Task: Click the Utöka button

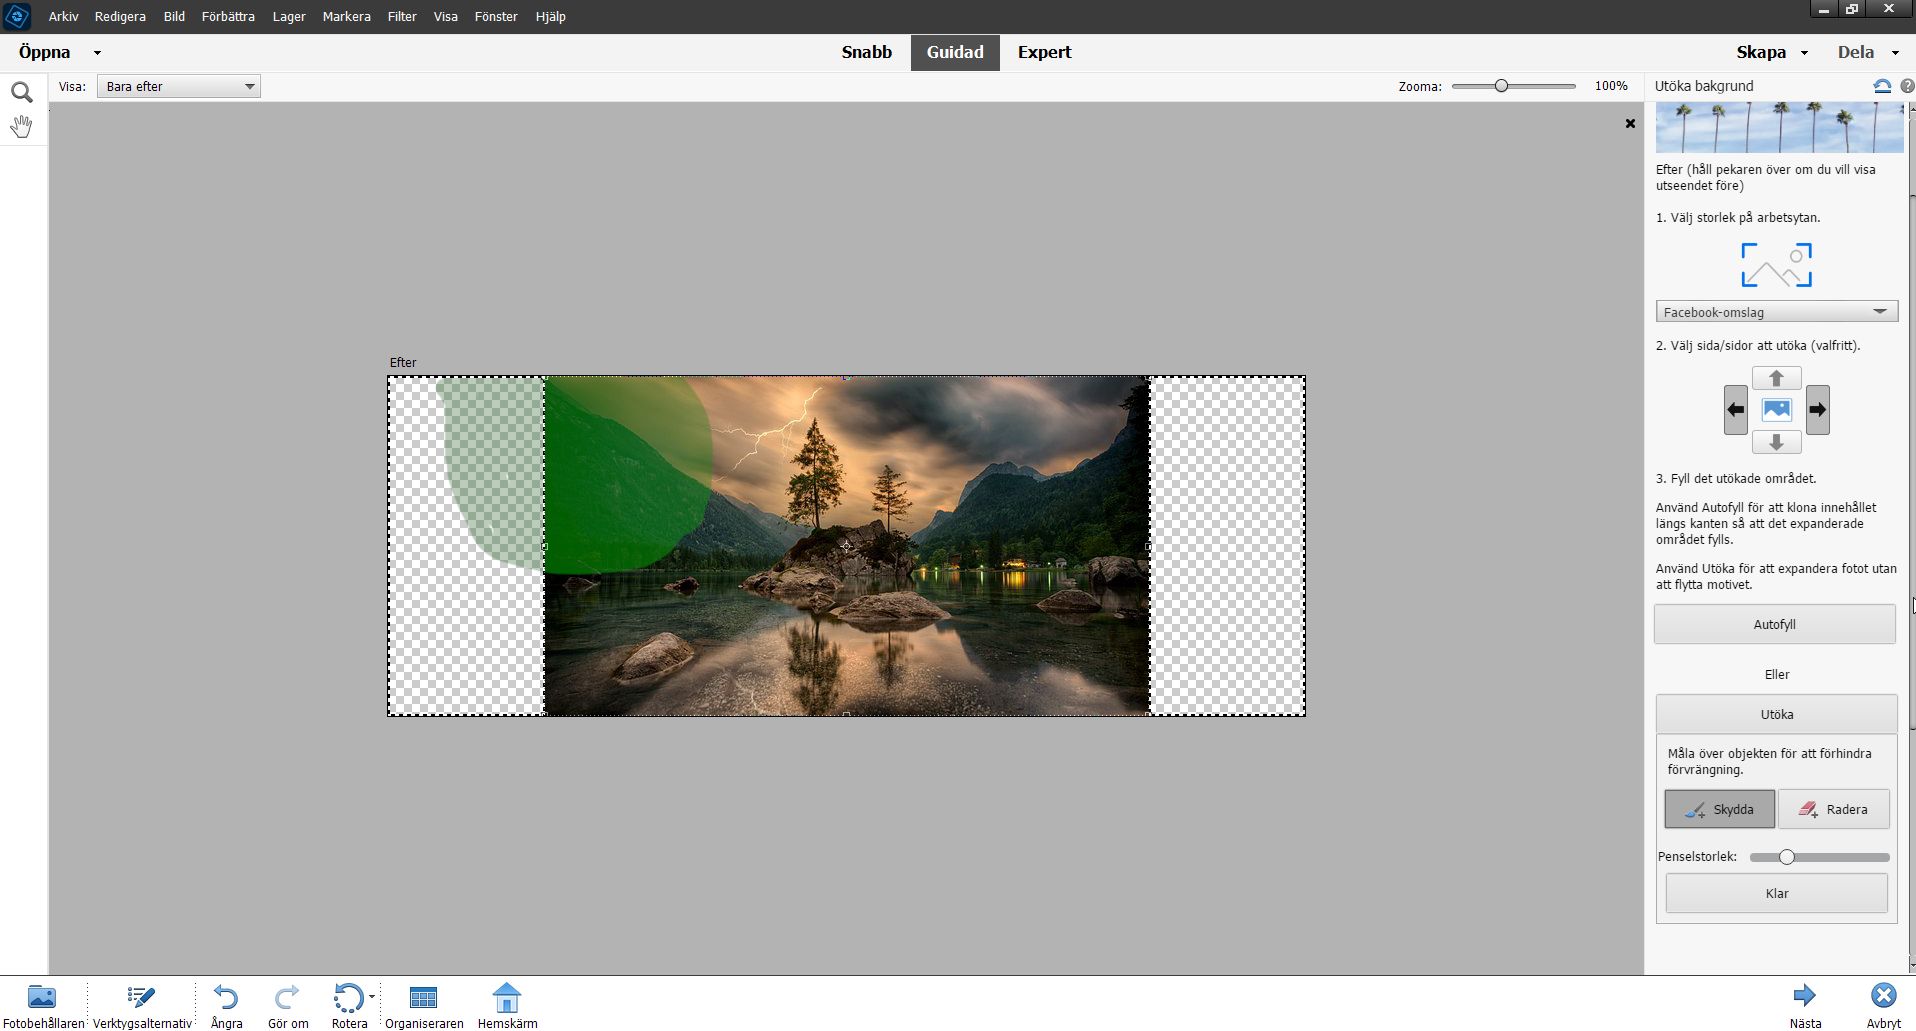Action: coord(1777,714)
